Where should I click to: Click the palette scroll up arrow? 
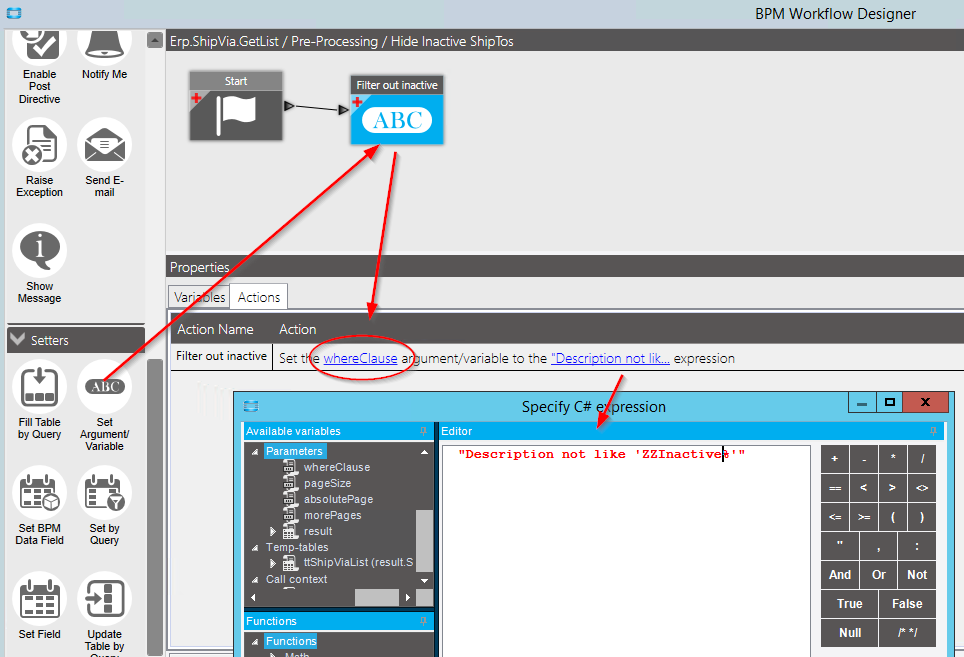[155, 40]
